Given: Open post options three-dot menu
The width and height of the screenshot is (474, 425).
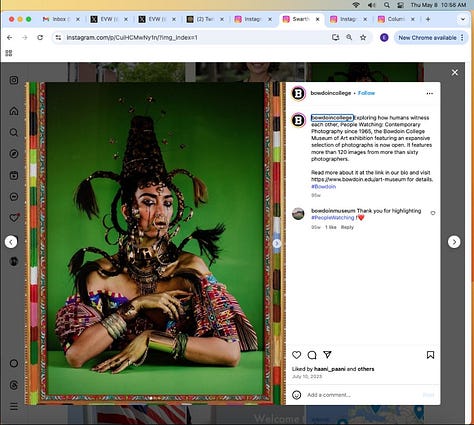Looking at the screenshot, I should click(x=430, y=93).
